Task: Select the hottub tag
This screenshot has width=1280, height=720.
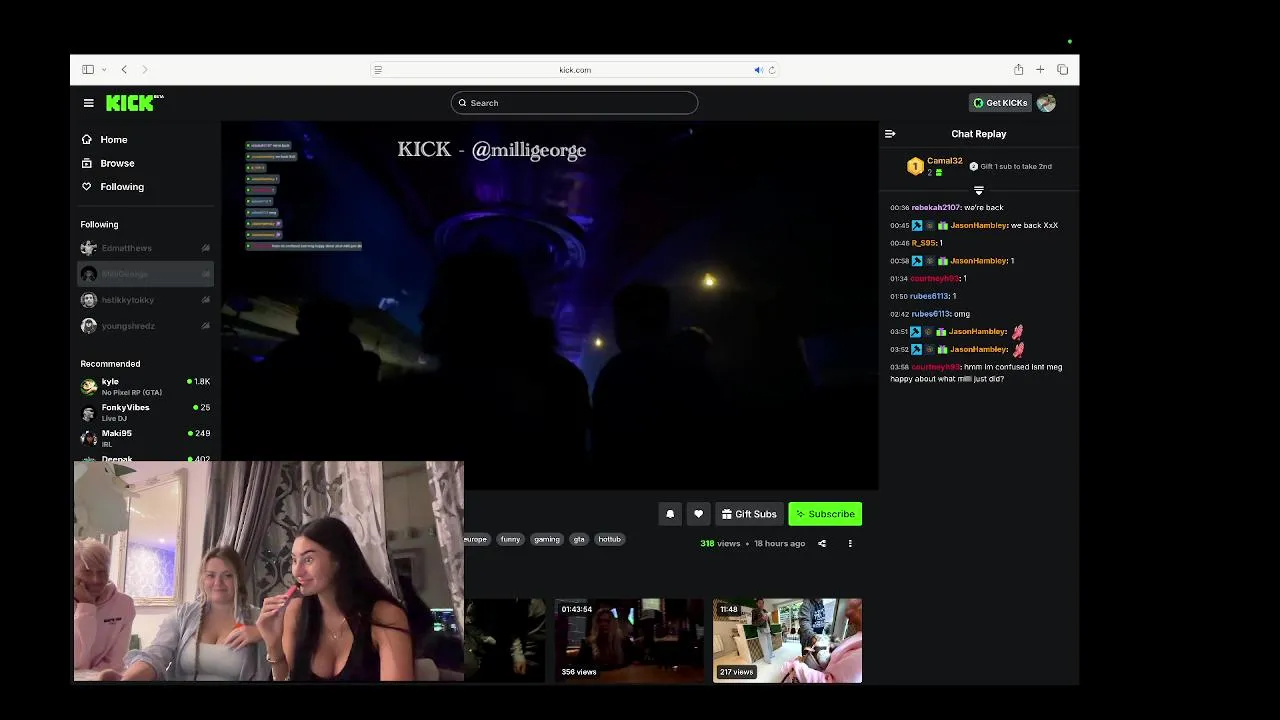Action: coord(610,539)
